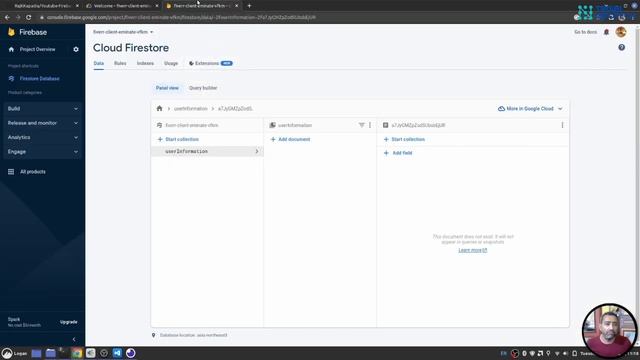Open the user account avatar
The height and width of the screenshot is (360, 640).
pyautogui.click(x=621, y=32)
